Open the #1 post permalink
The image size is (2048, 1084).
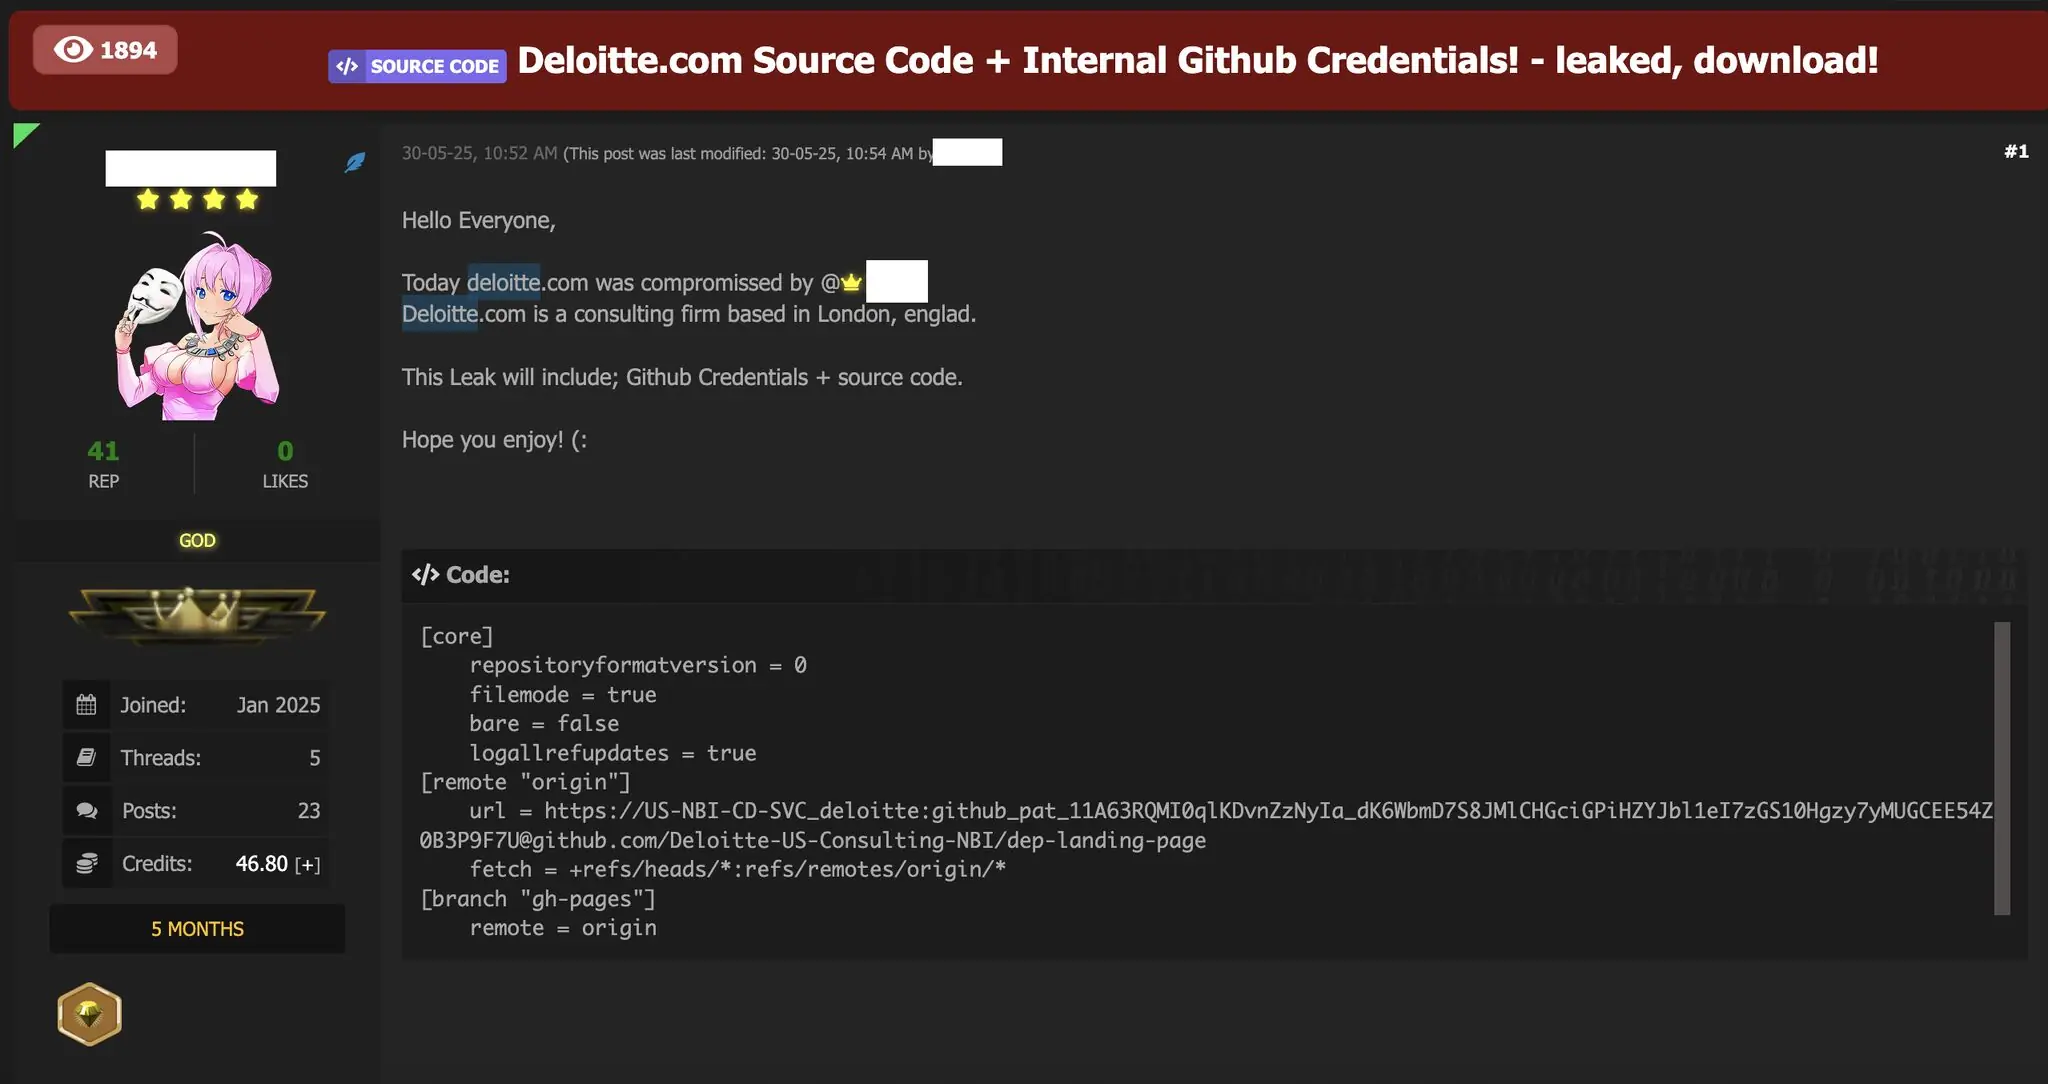(2016, 152)
